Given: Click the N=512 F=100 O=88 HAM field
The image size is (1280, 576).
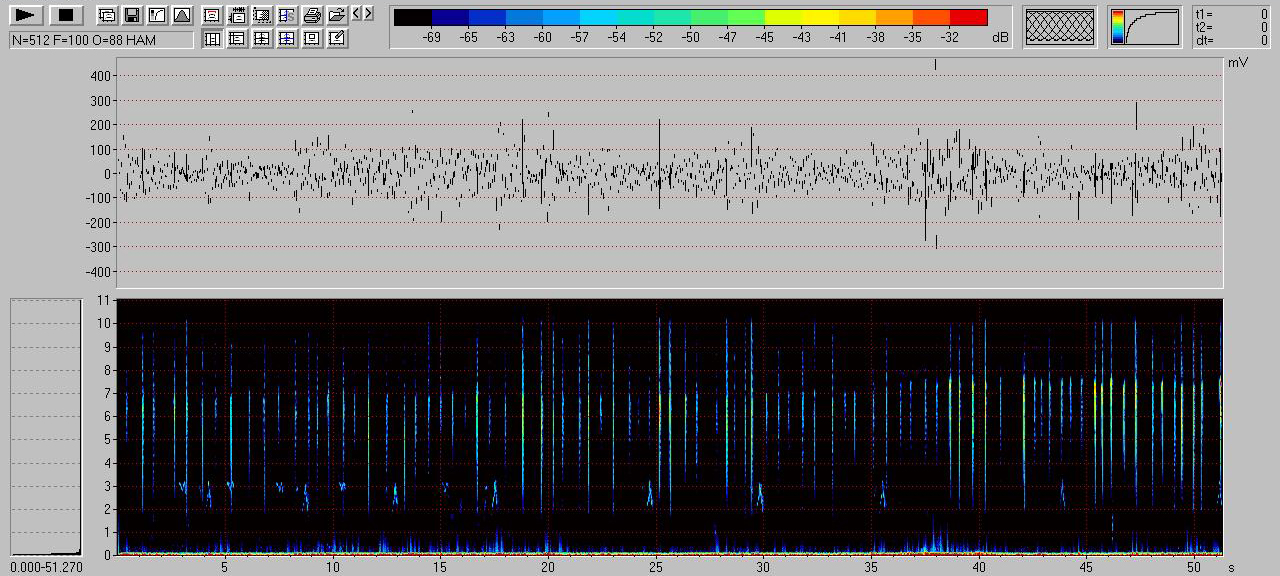Looking at the screenshot, I should [101, 40].
